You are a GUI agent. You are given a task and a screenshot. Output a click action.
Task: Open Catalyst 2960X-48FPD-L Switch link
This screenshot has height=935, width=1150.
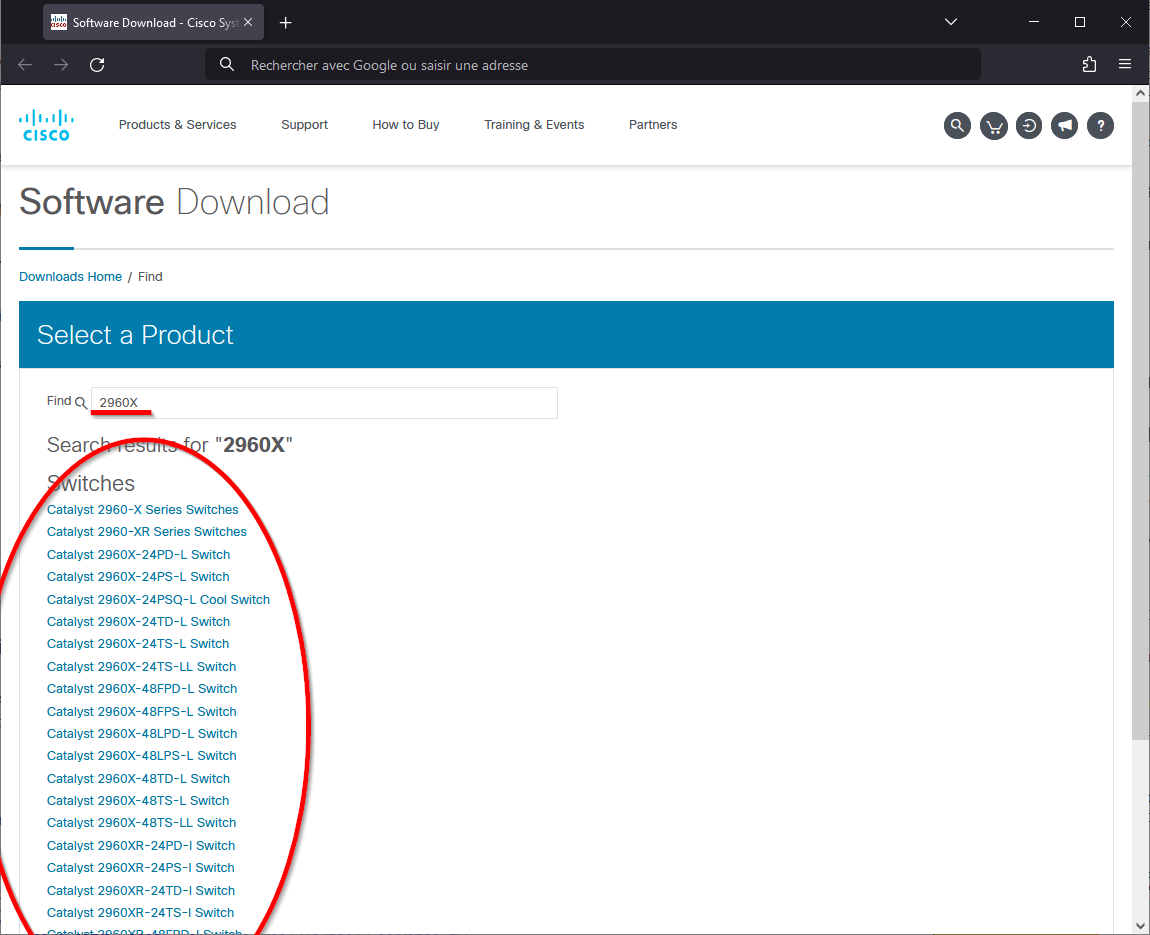click(142, 689)
